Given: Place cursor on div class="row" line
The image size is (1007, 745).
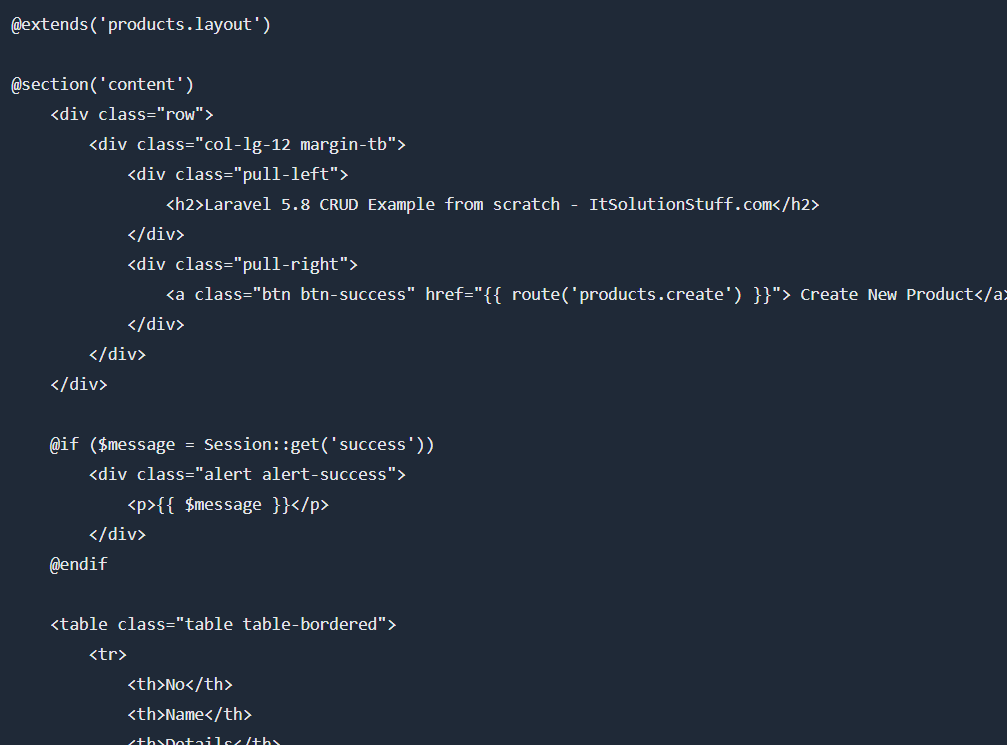Looking at the screenshot, I should coord(132,114).
